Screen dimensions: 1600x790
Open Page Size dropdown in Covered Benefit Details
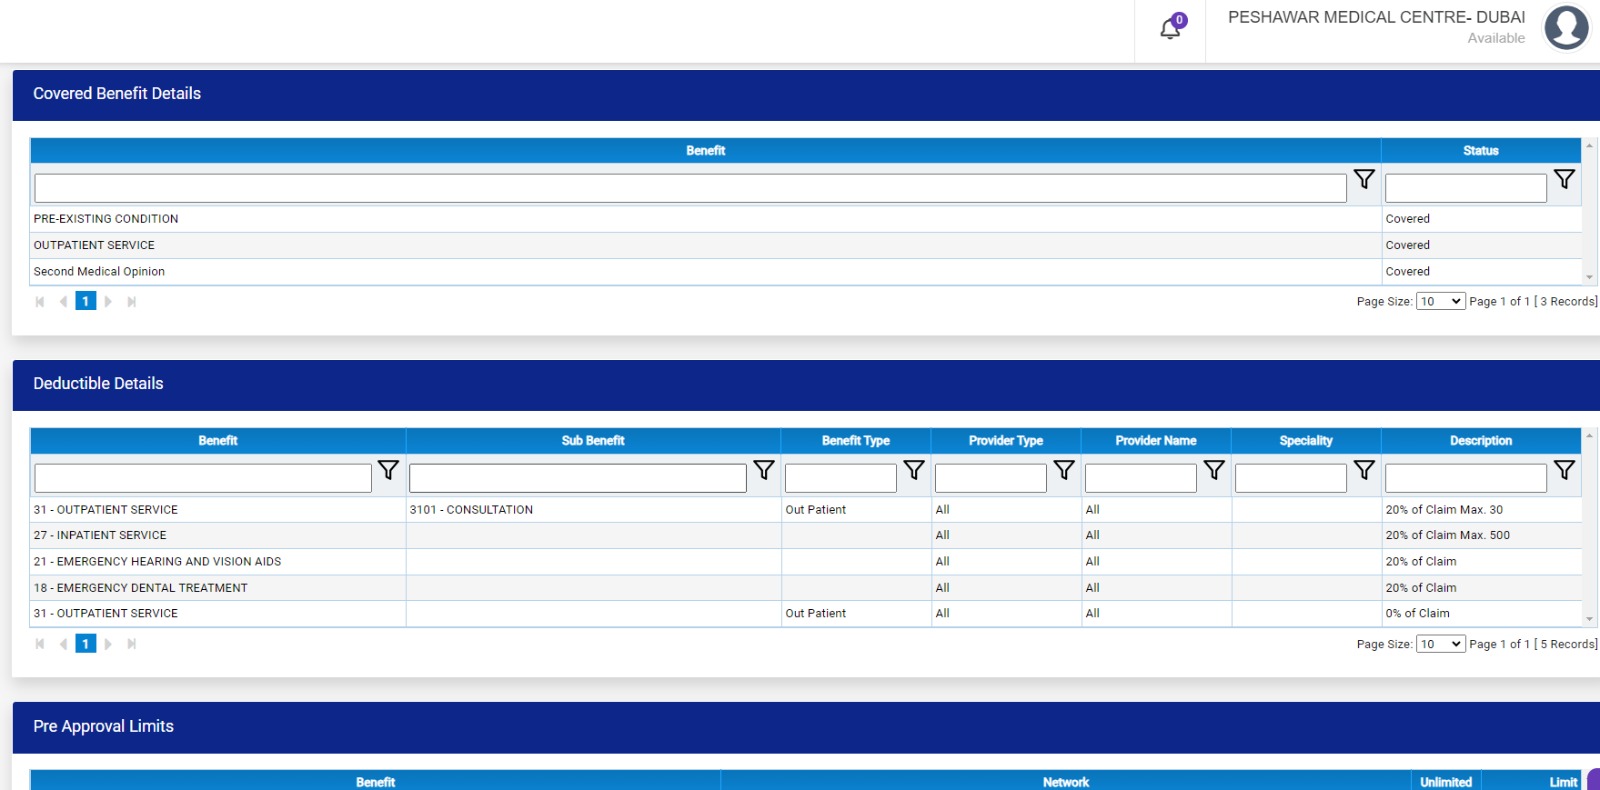tap(1440, 301)
